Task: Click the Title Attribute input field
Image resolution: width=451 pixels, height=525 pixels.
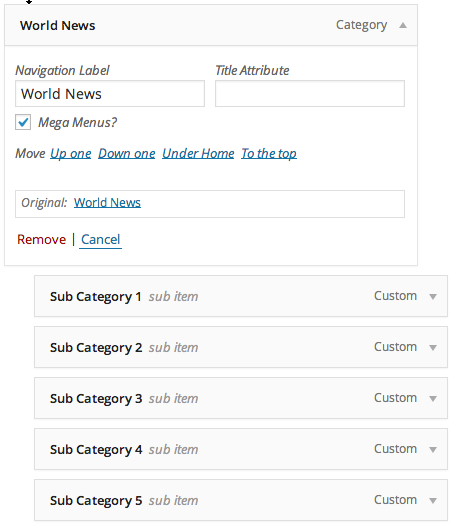Action: tap(310, 94)
